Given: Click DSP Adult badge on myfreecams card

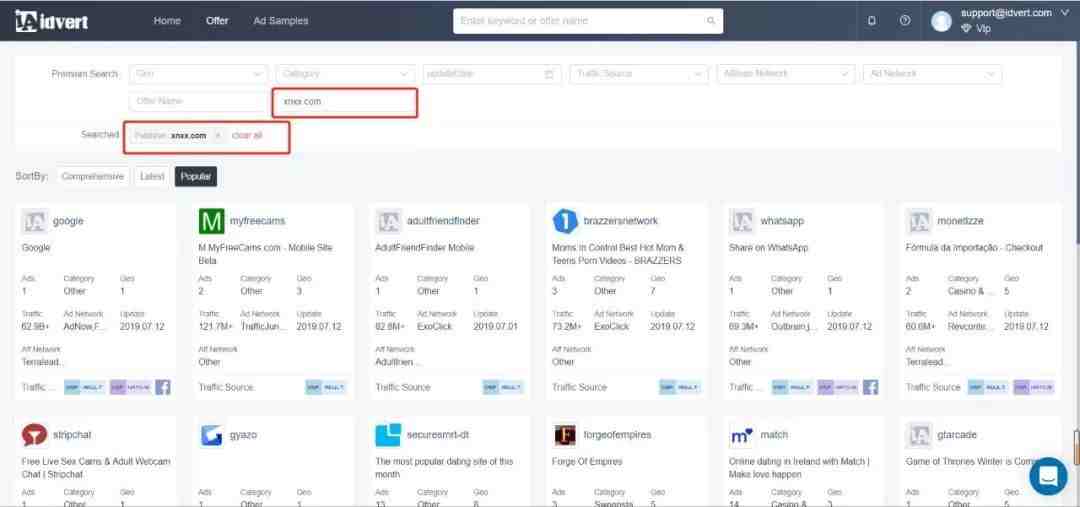Looking at the screenshot, I should (x=326, y=387).
